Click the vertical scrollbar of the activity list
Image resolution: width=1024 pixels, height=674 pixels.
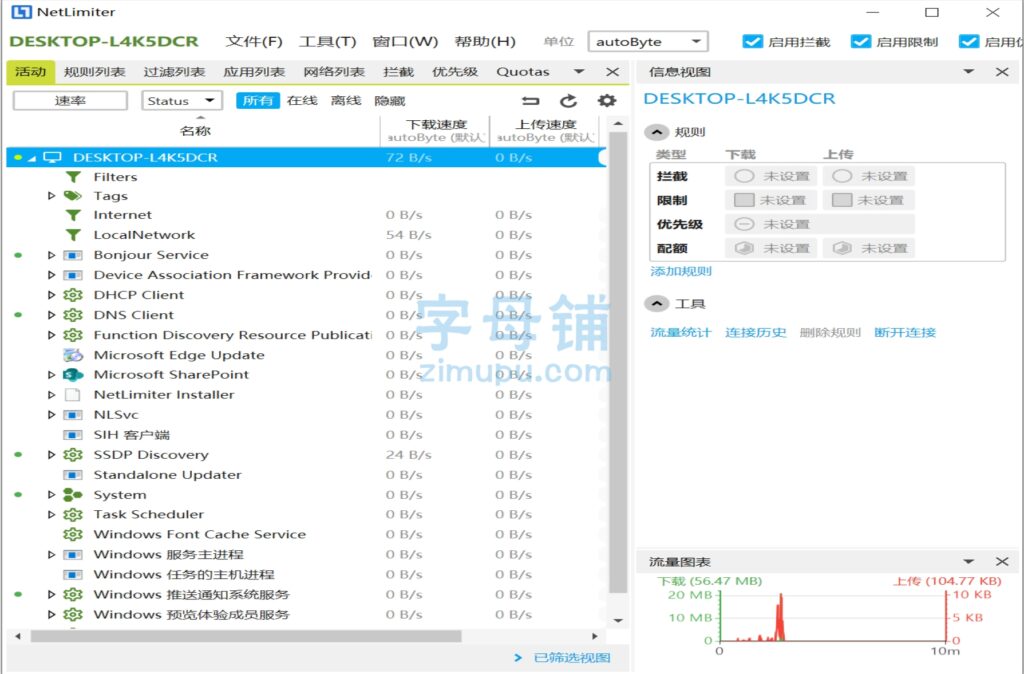[x=618, y=362]
